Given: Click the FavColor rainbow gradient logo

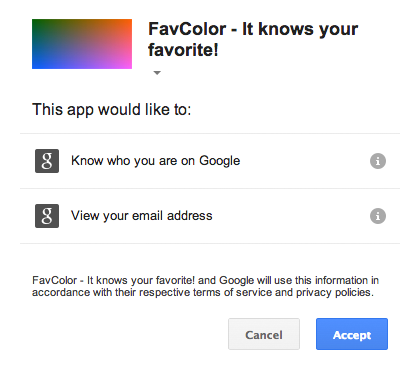Looking at the screenshot, I should (x=82, y=44).
